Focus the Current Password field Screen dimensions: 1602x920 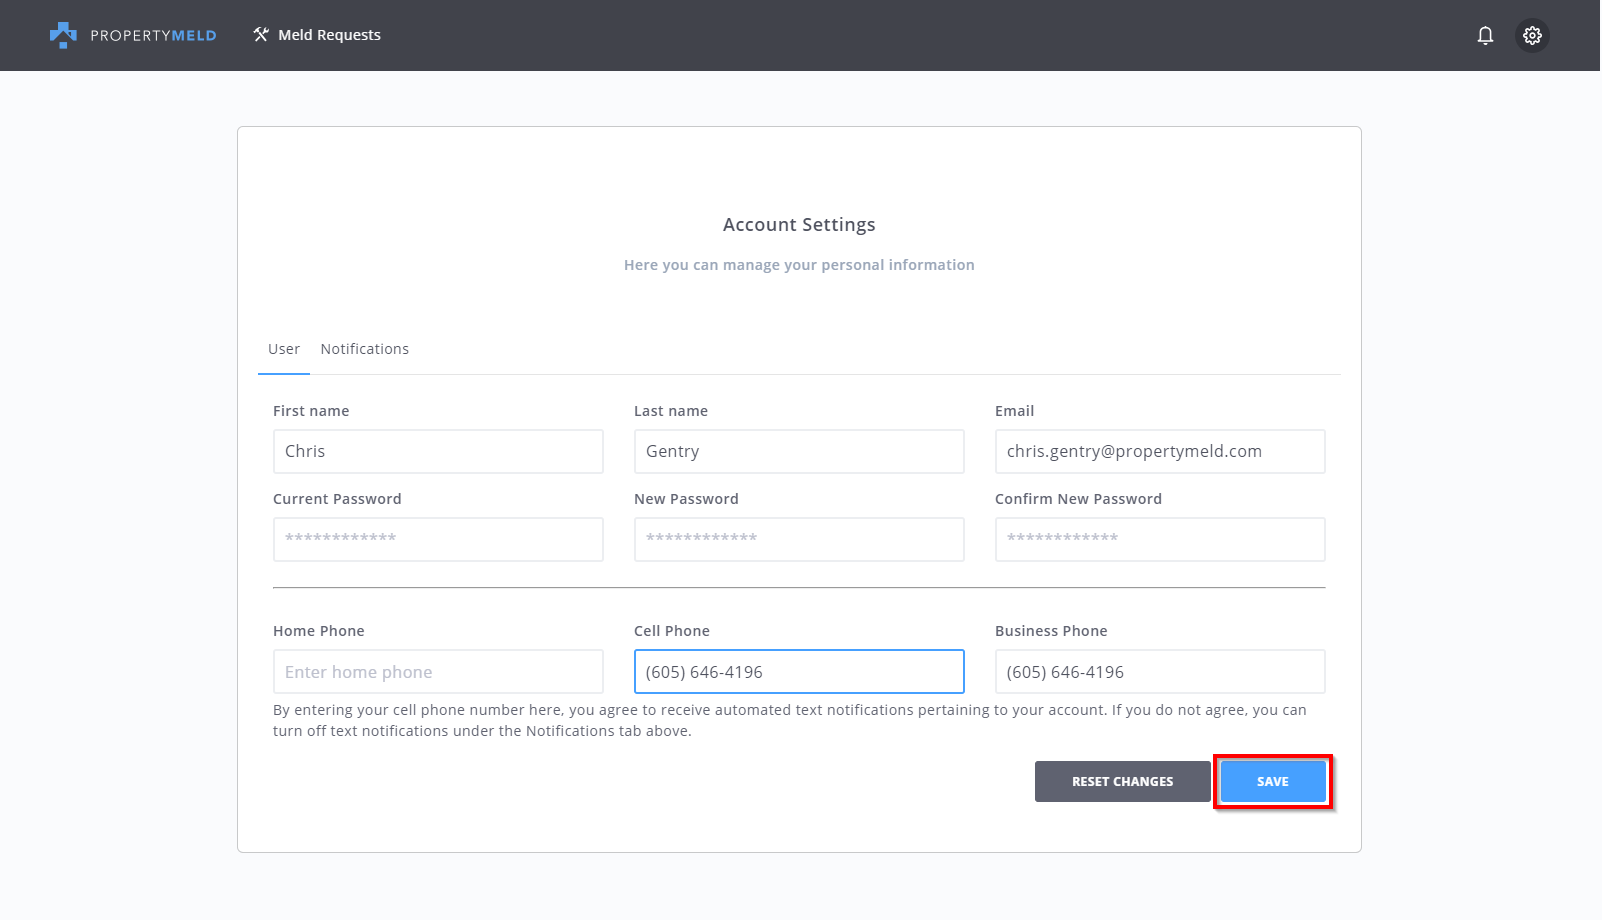438,540
